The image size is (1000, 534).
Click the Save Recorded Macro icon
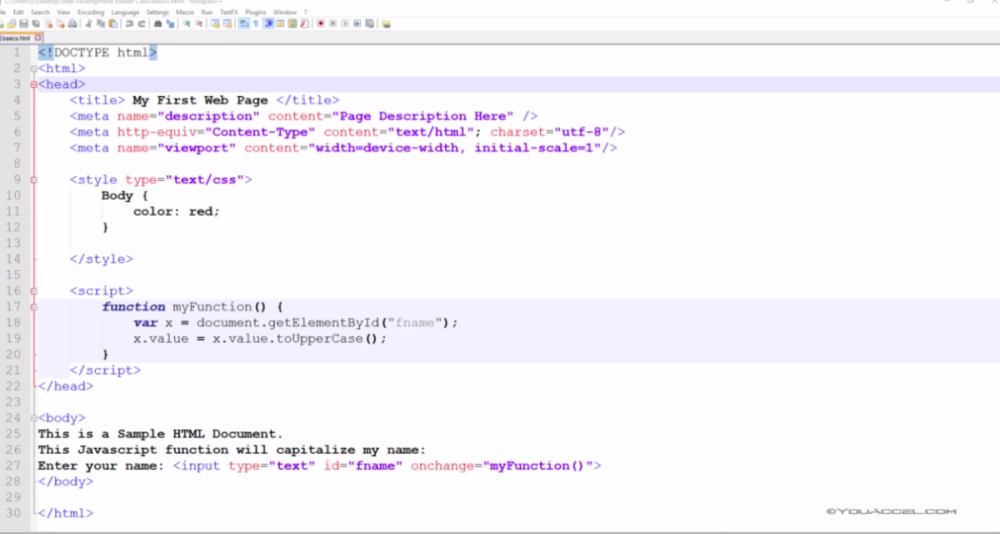370,24
